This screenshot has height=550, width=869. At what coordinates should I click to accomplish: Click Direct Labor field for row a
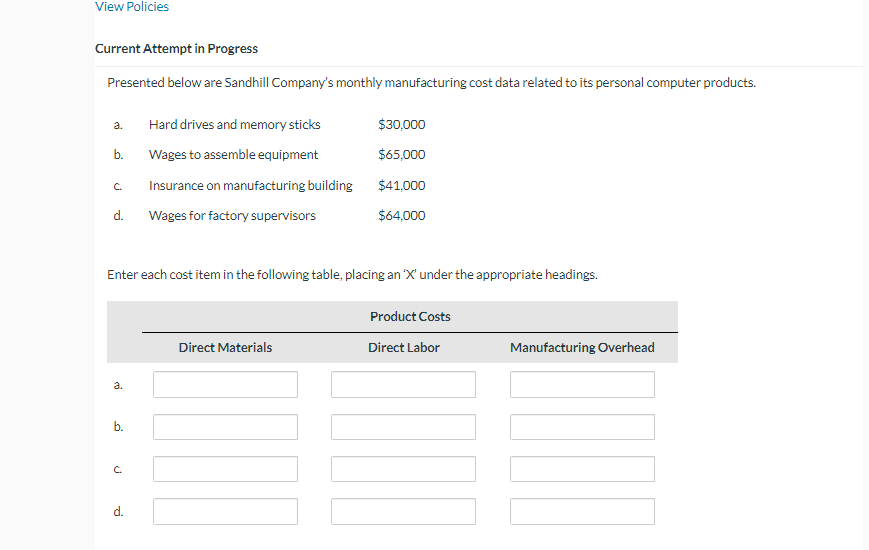click(403, 385)
